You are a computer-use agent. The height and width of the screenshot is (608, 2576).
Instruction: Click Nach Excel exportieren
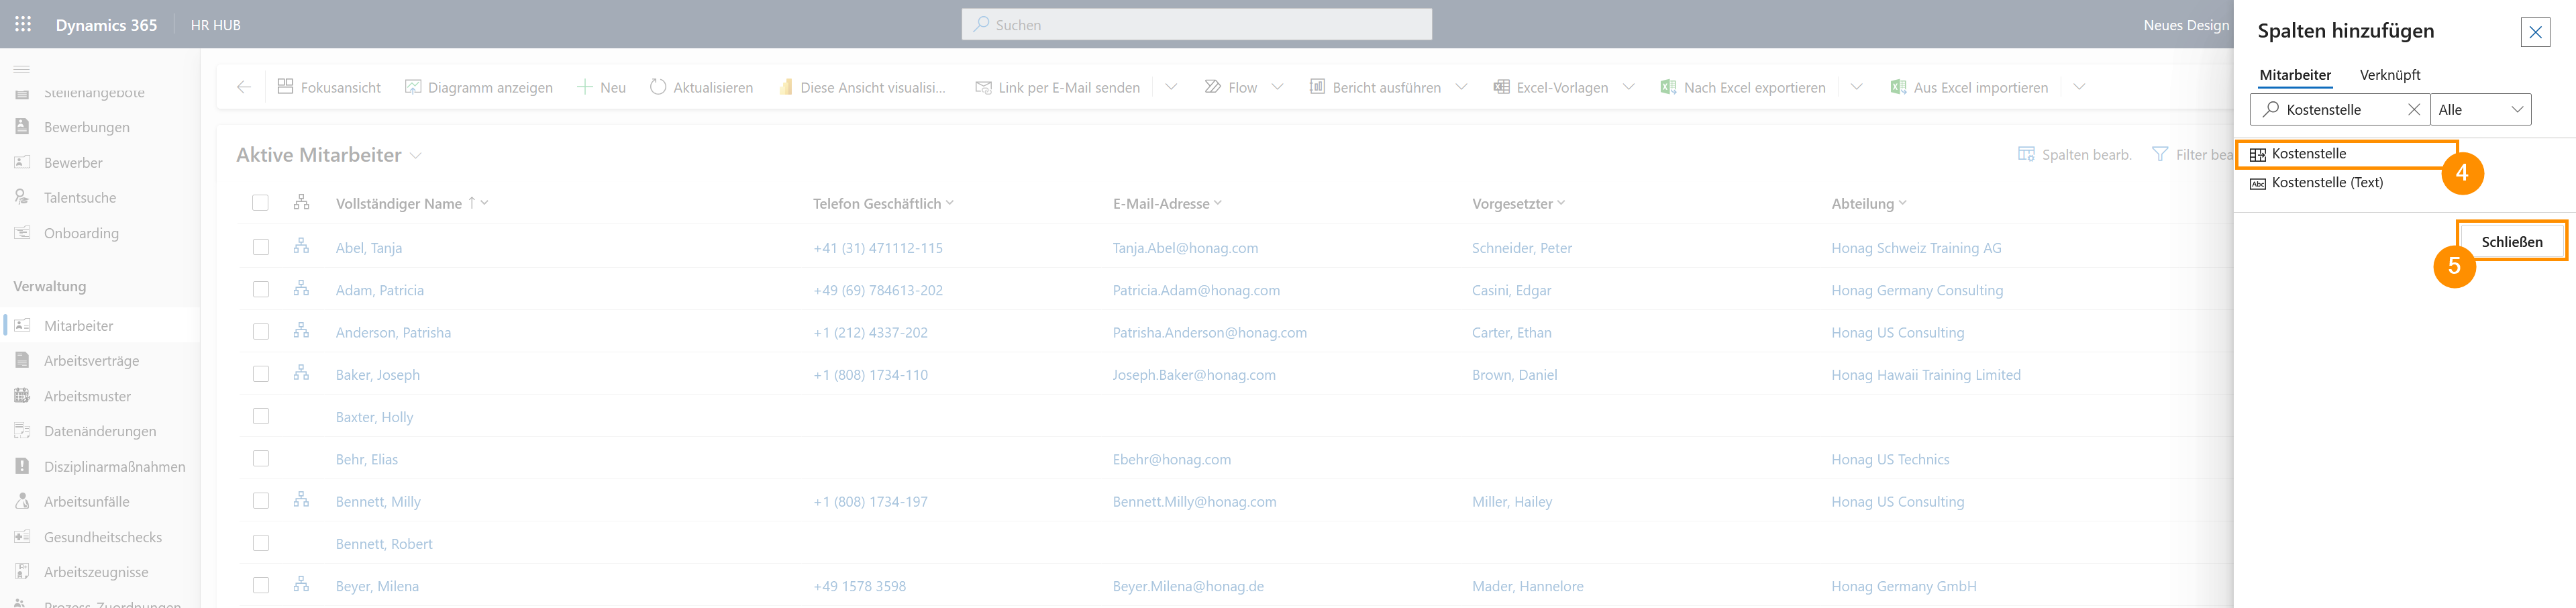(1743, 87)
